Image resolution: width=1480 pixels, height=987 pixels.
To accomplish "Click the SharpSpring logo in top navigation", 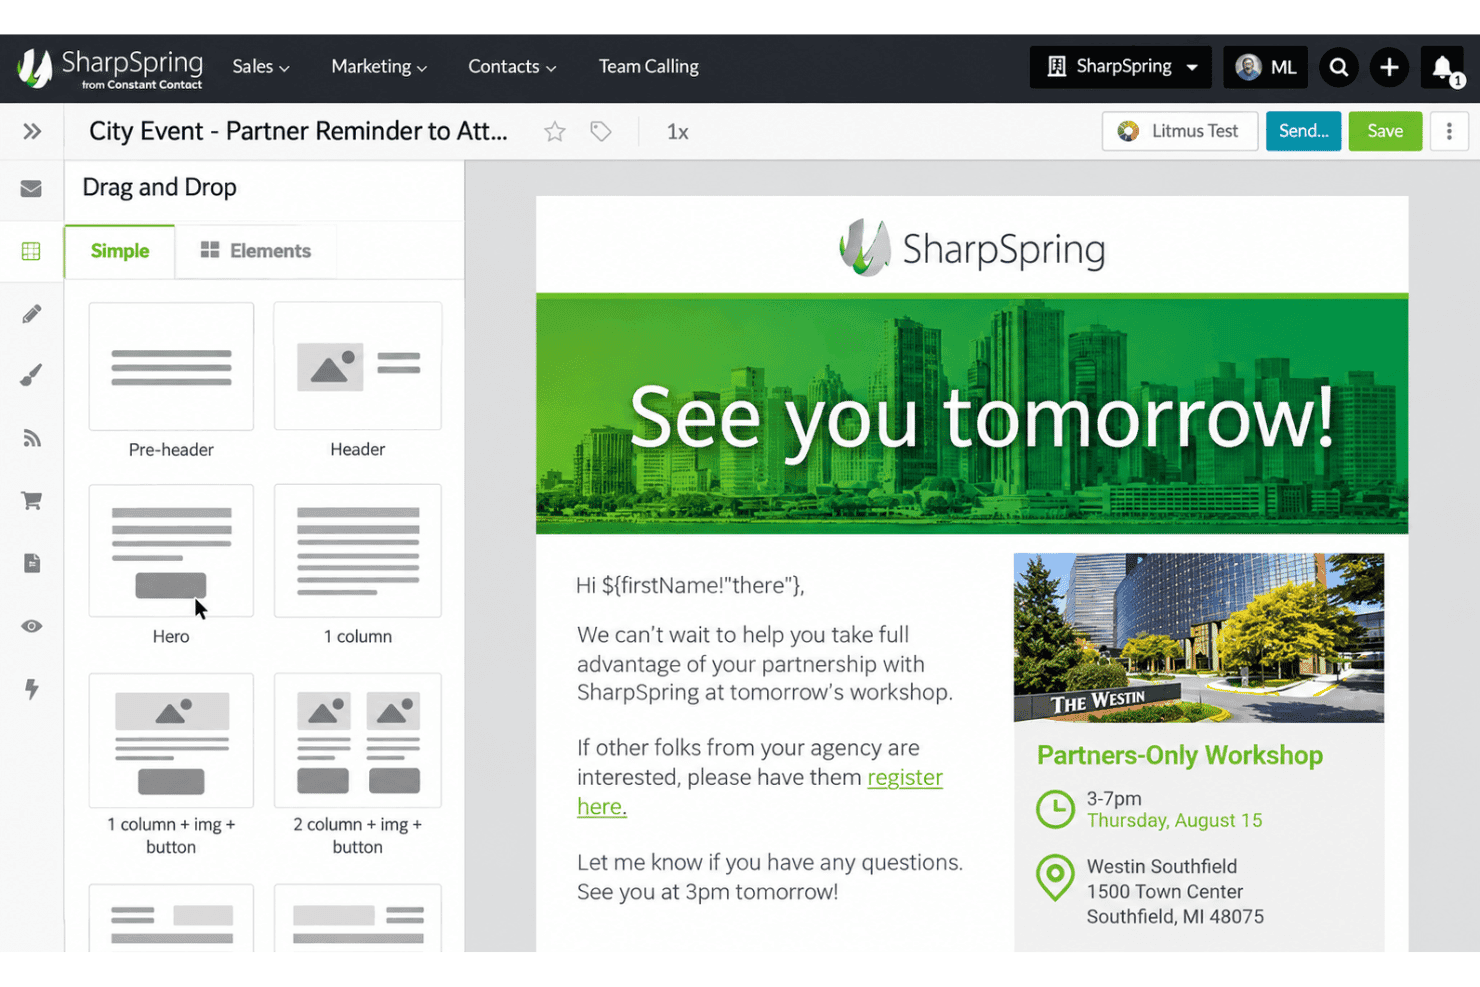I will (x=110, y=68).
